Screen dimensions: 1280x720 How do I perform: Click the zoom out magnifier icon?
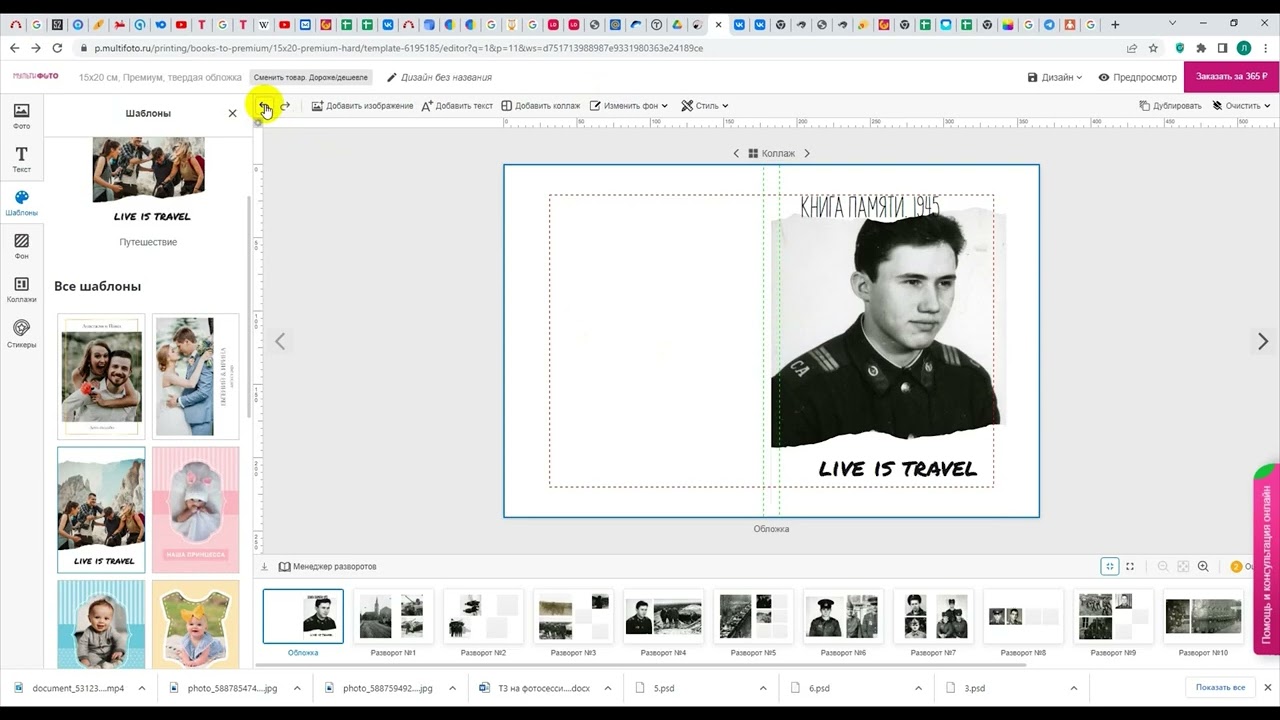pyautogui.click(x=1163, y=567)
